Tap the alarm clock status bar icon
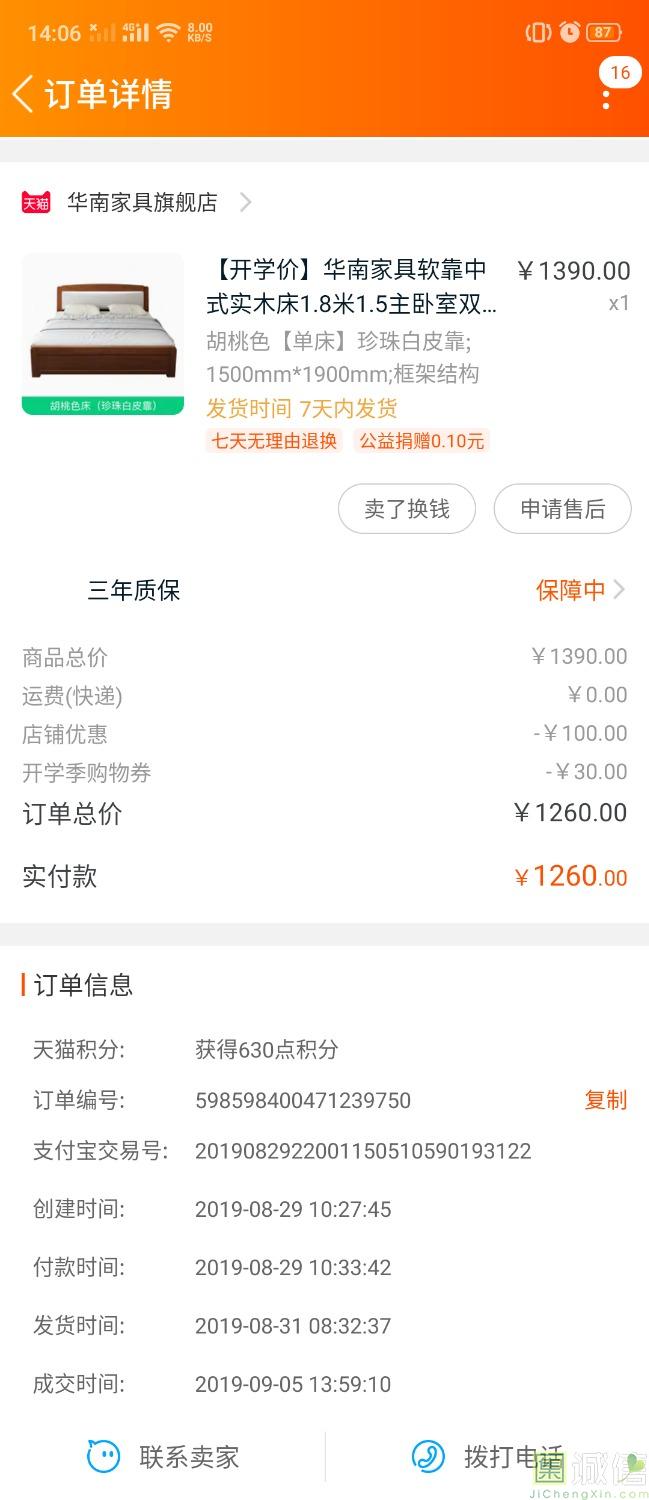The image size is (649, 1500). [569, 32]
